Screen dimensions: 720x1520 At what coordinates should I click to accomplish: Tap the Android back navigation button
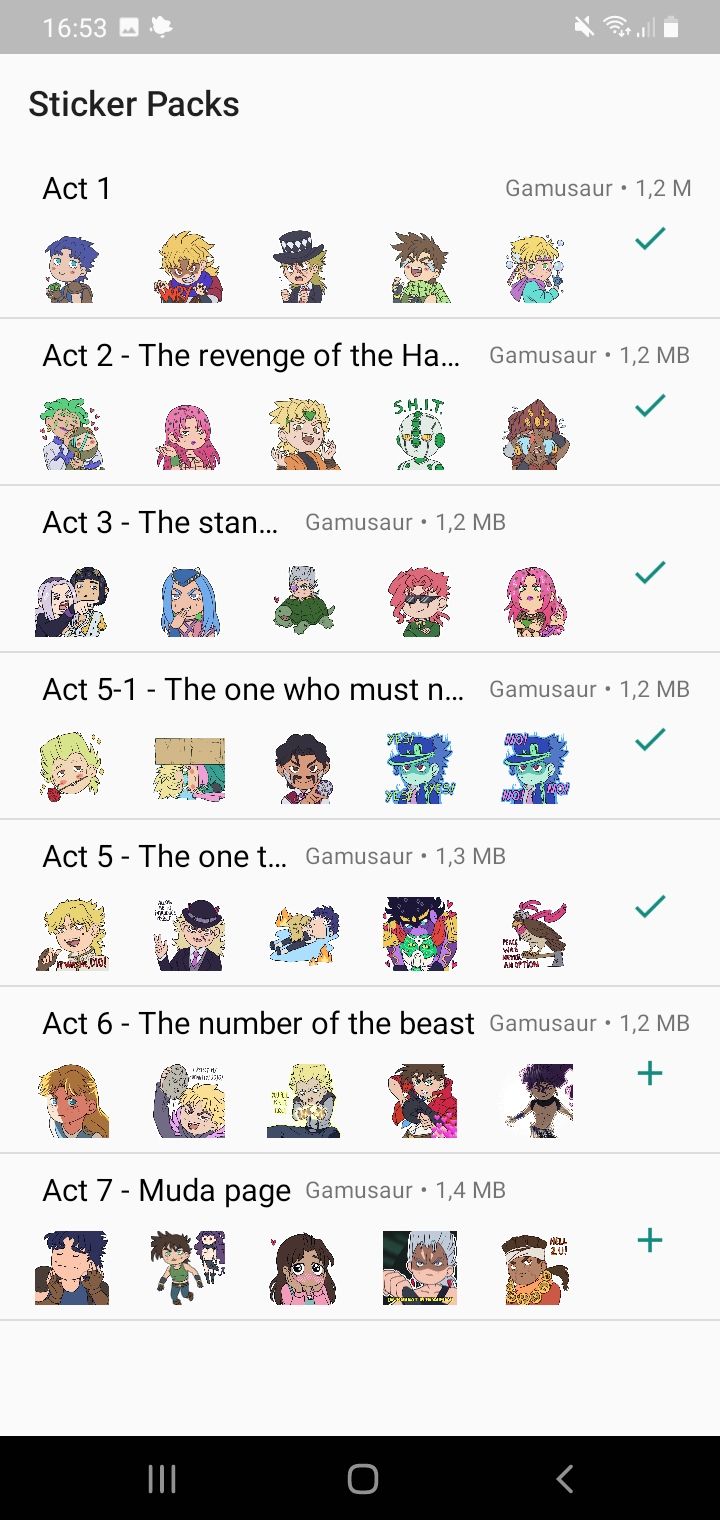[565, 1479]
